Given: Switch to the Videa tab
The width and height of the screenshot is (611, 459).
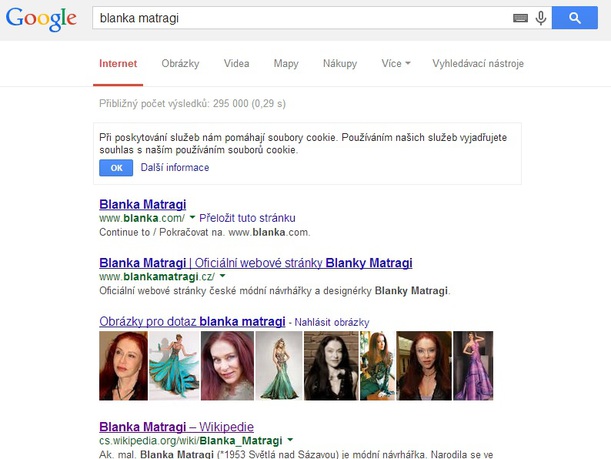Looking at the screenshot, I should point(237,64).
